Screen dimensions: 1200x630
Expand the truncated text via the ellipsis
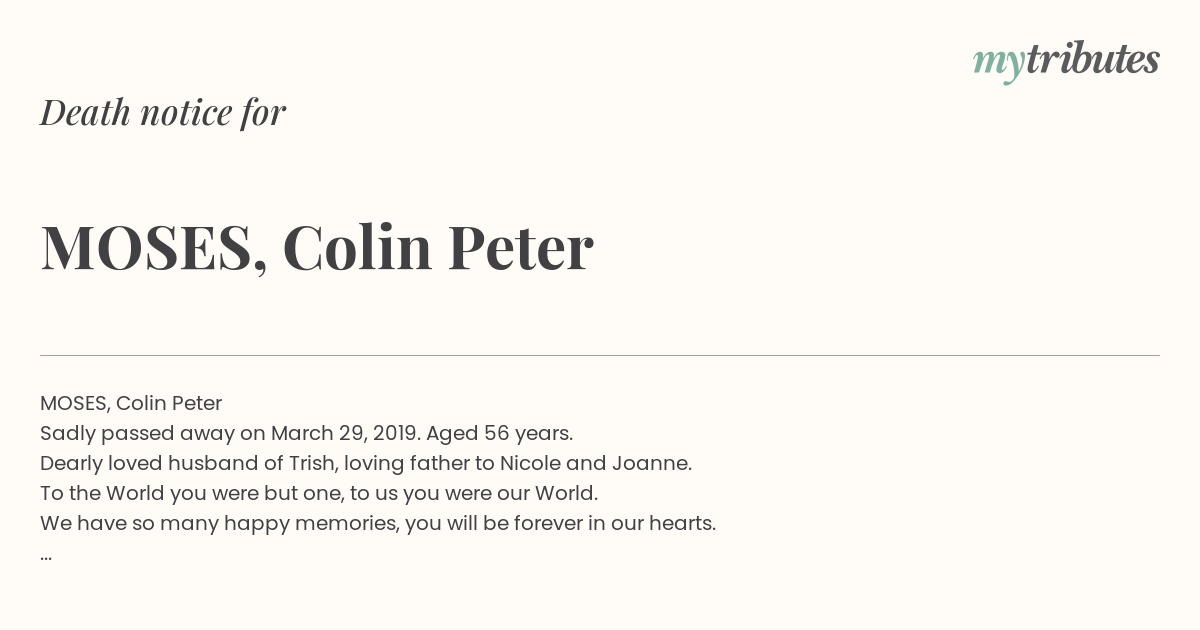(46, 557)
